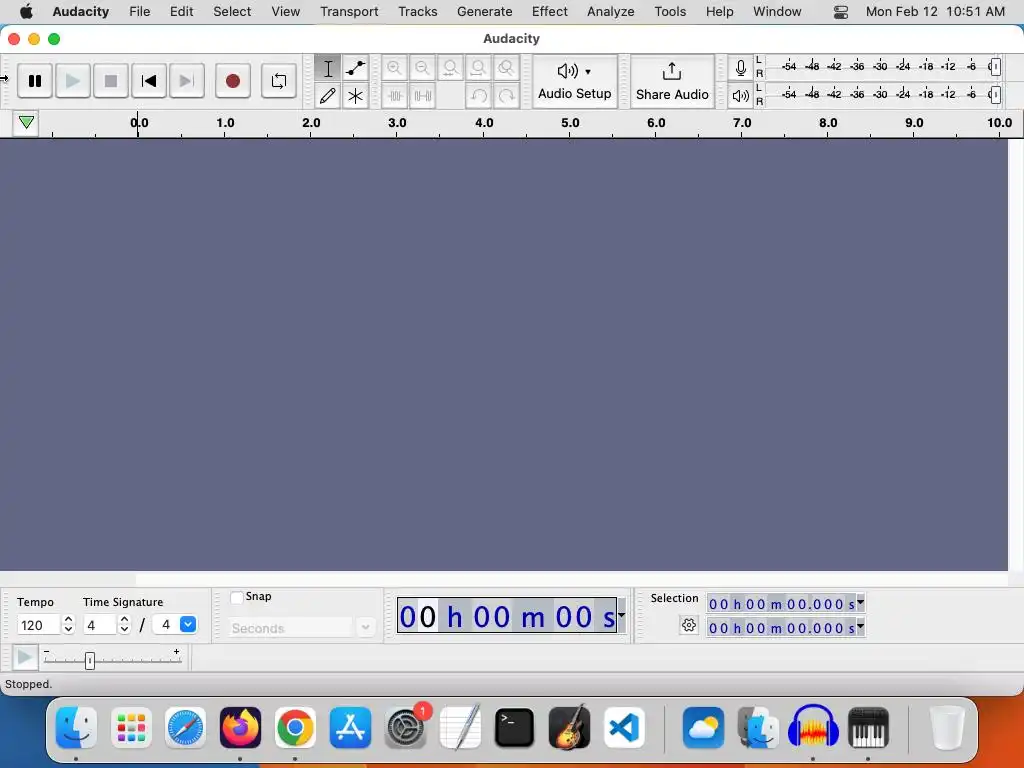This screenshot has width=1024, height=768.
Task: Click the speaker playback meter icon
Action: [741, 96]
